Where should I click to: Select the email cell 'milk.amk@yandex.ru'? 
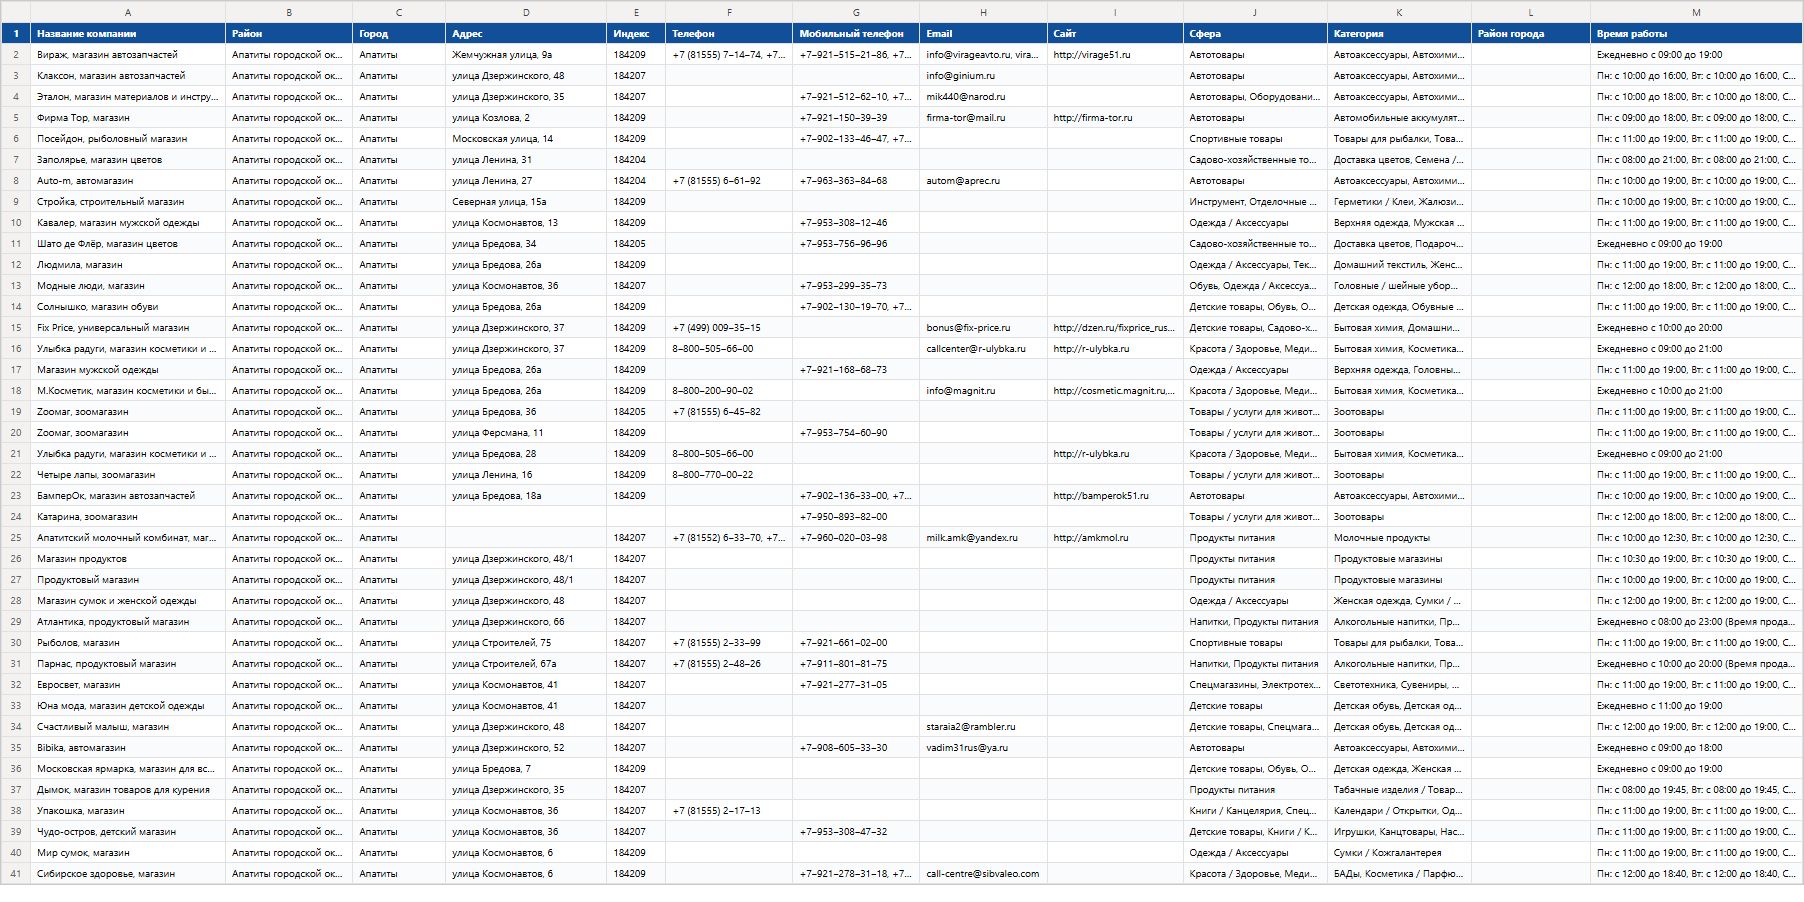983,538
